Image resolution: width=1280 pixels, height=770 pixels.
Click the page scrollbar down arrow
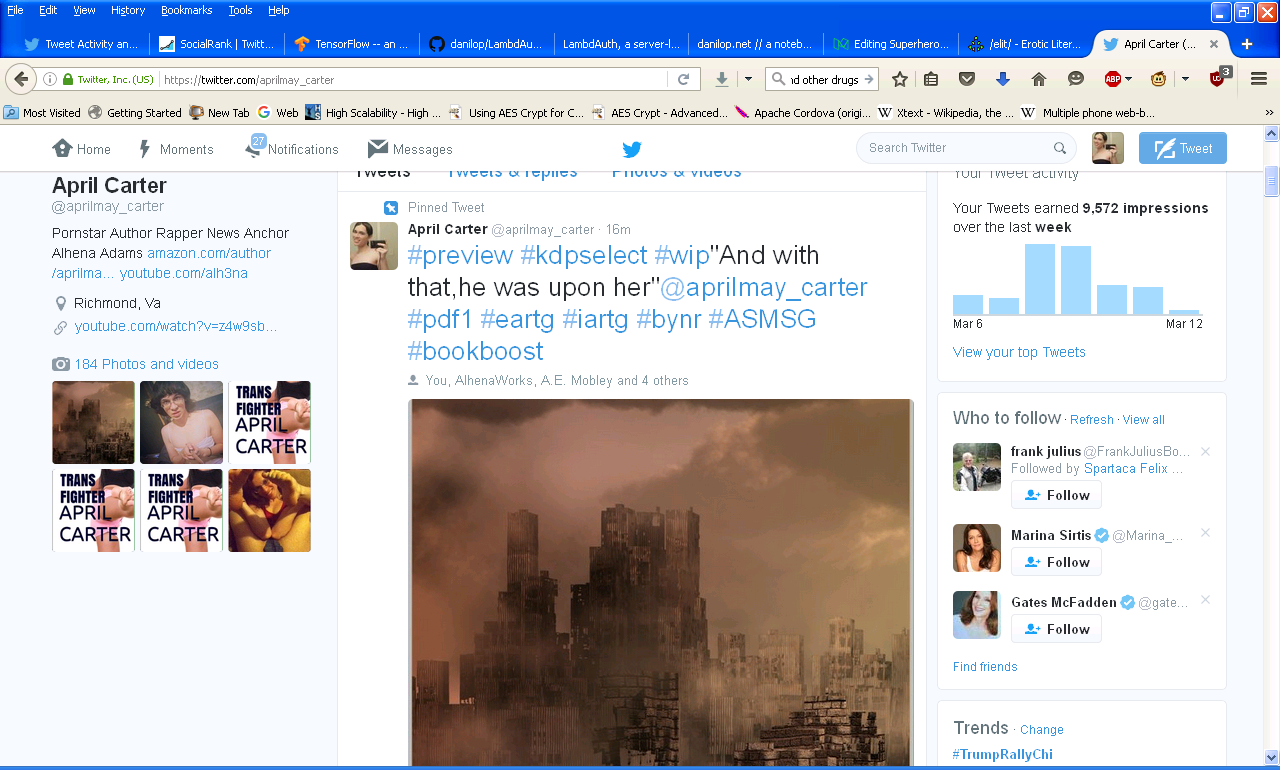click(1271, 758)
